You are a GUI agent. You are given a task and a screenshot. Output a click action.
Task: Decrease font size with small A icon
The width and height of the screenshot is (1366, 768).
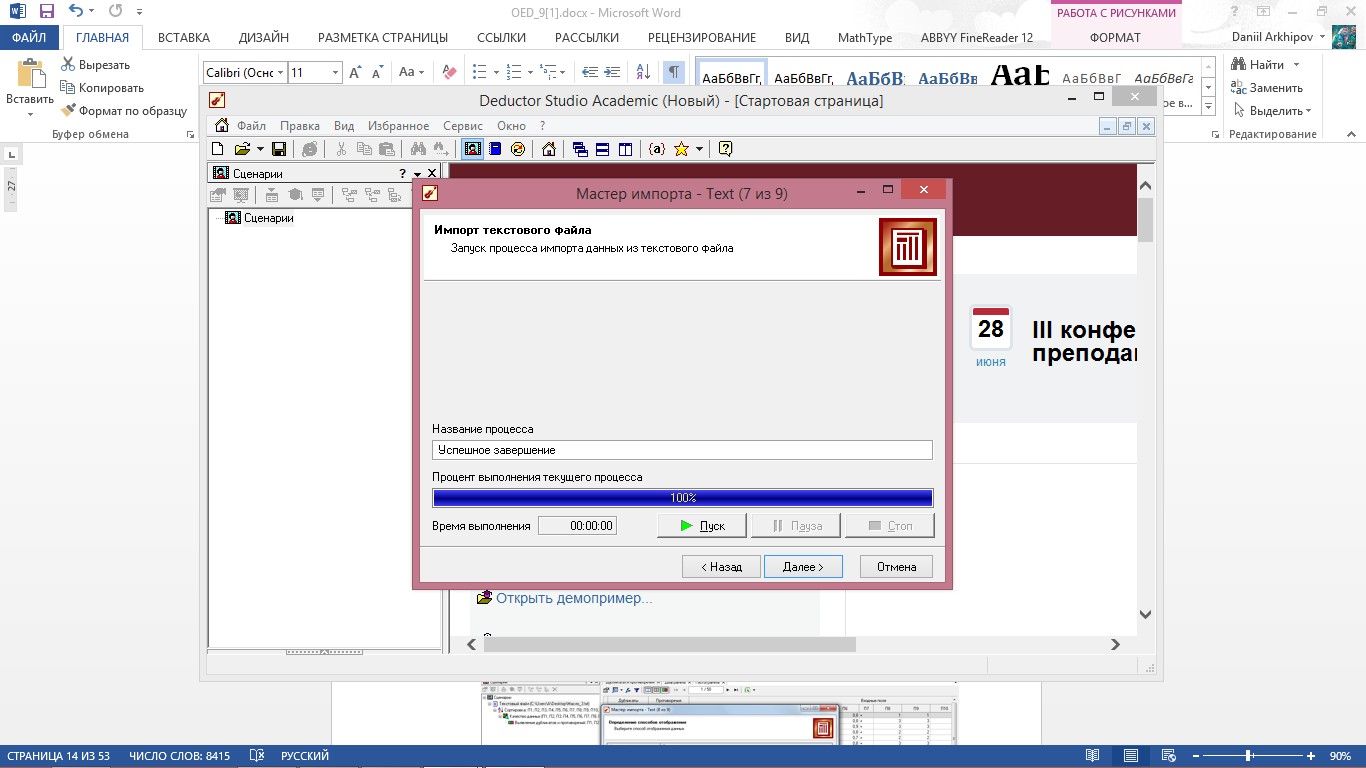click(377, 72)
